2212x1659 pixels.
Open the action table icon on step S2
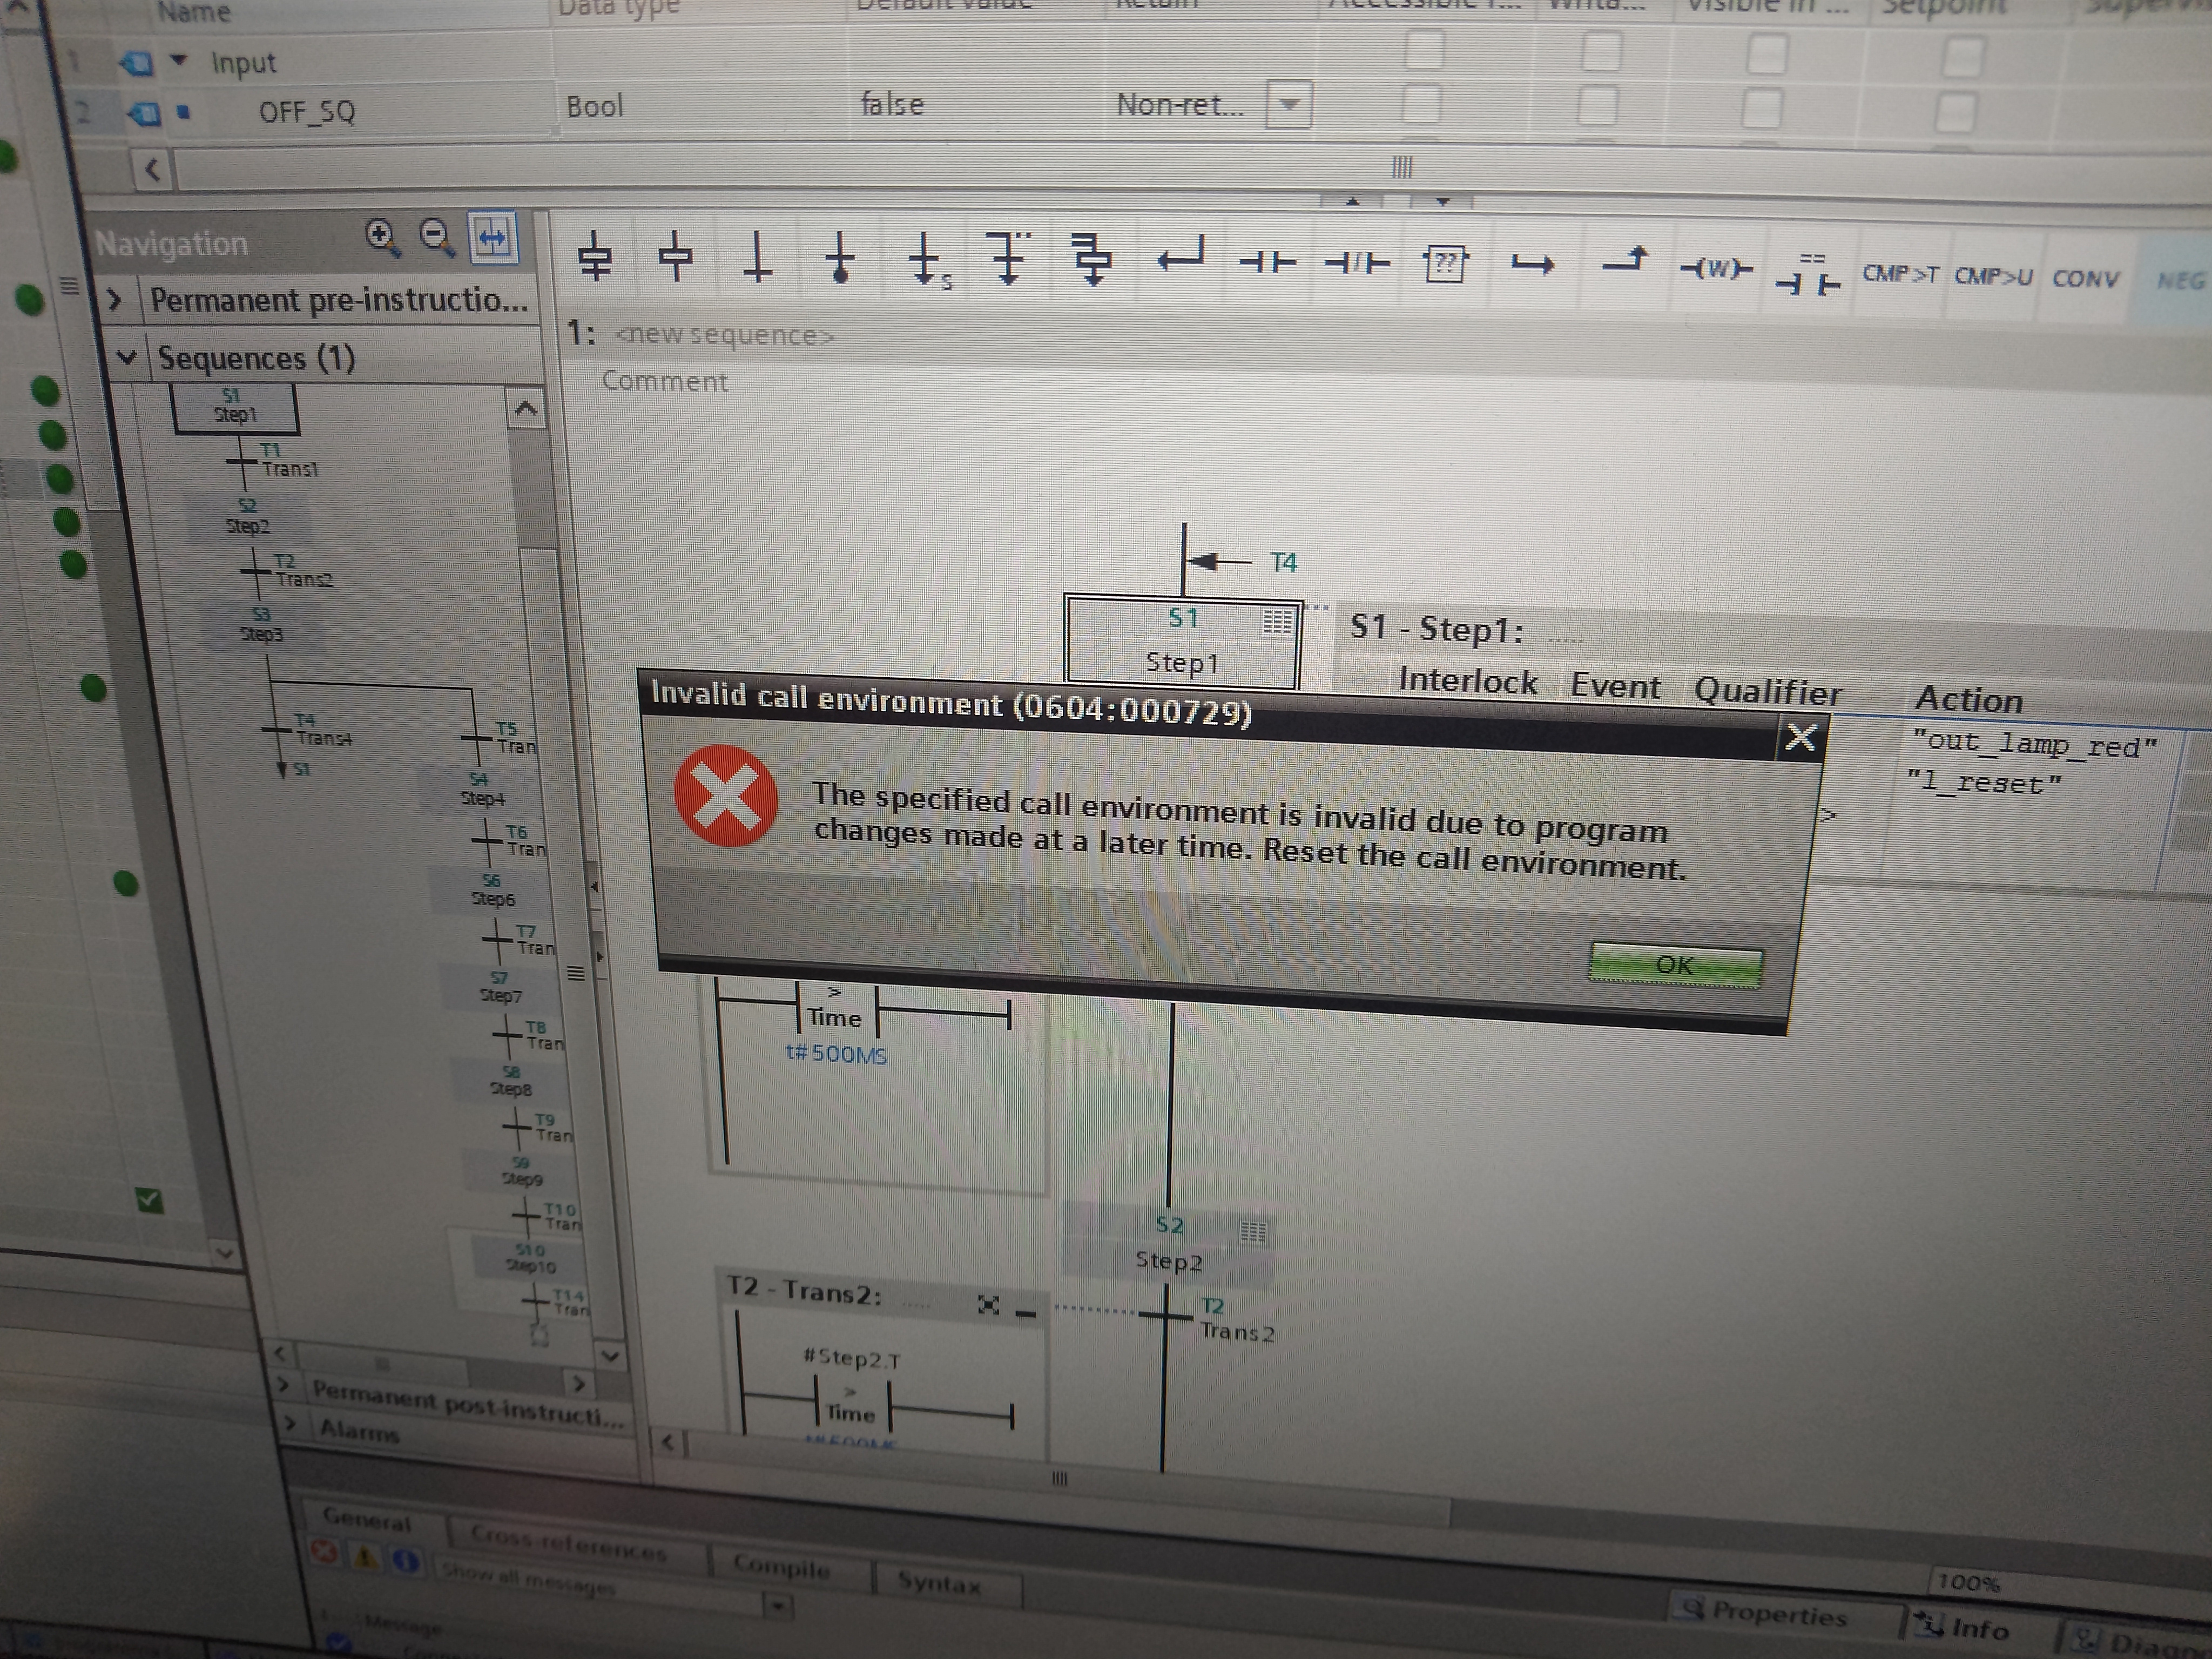(1253, 1231)
